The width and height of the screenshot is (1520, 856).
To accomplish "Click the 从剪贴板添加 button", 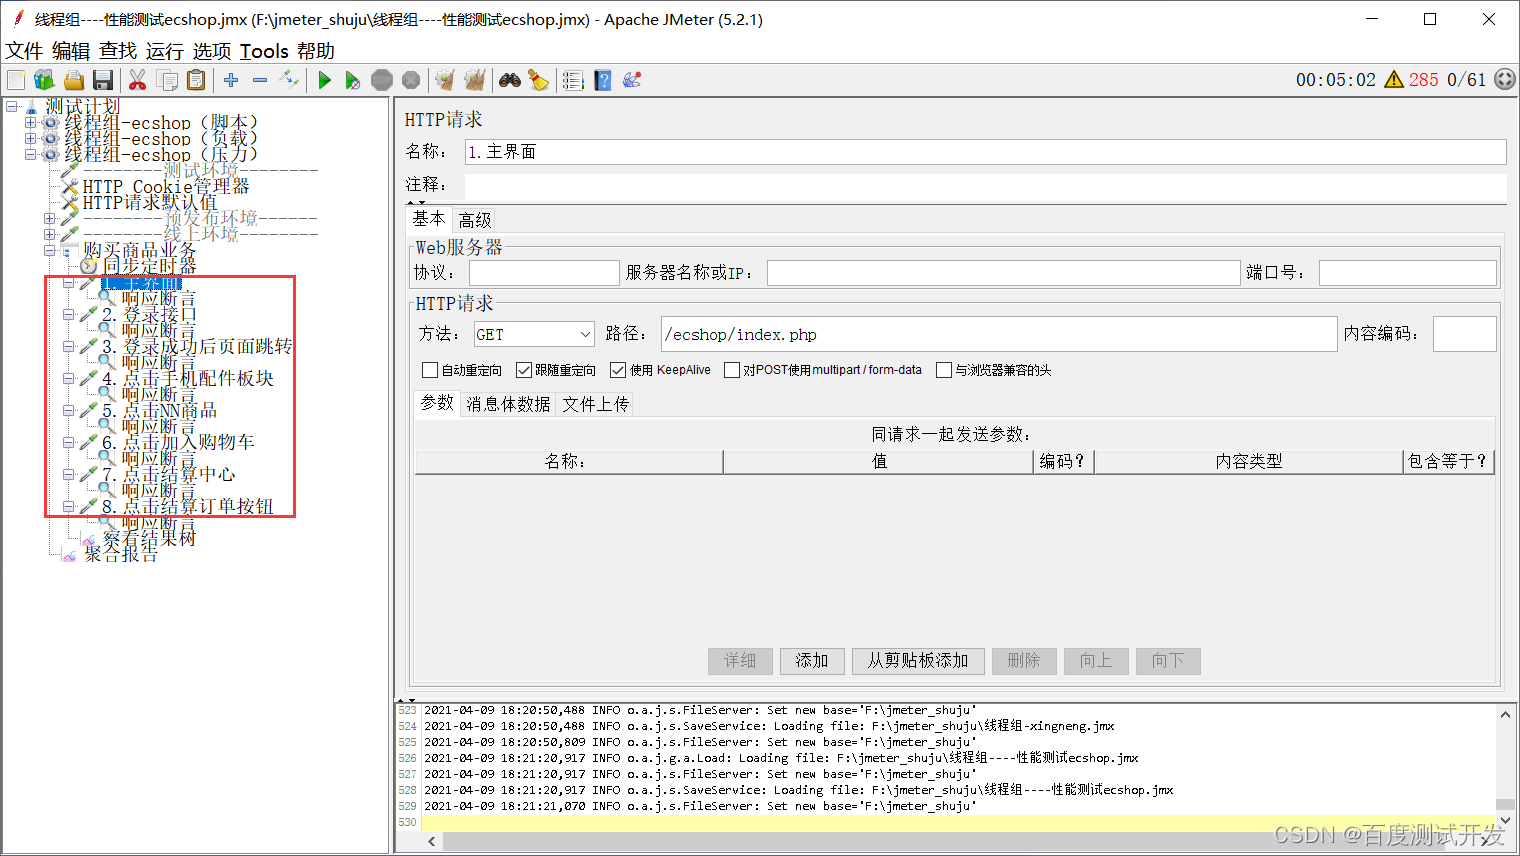I will [918, 661].
